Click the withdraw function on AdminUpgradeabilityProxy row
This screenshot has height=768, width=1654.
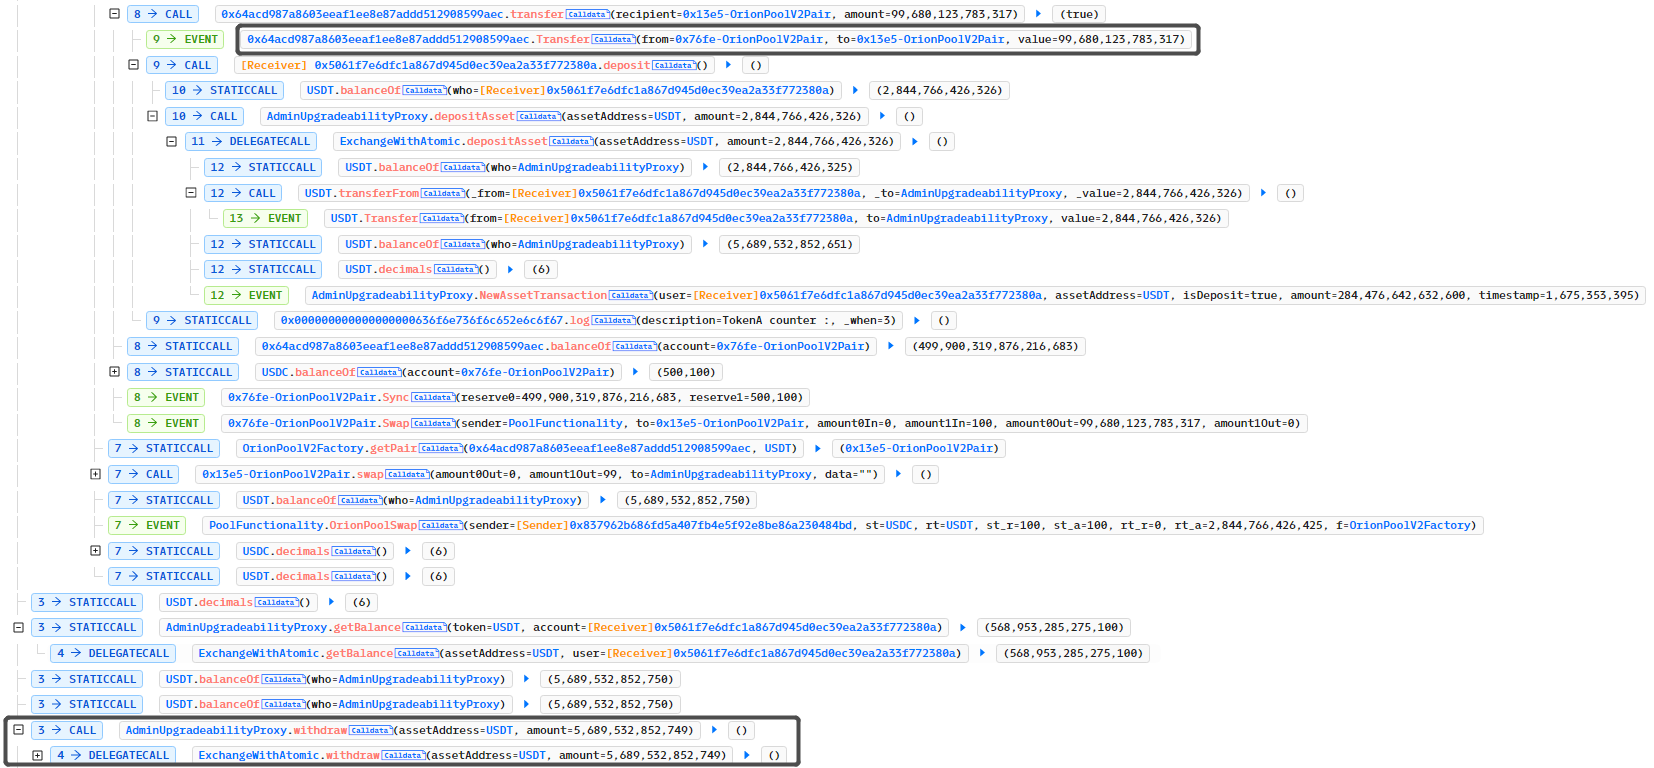coord(320,731)
